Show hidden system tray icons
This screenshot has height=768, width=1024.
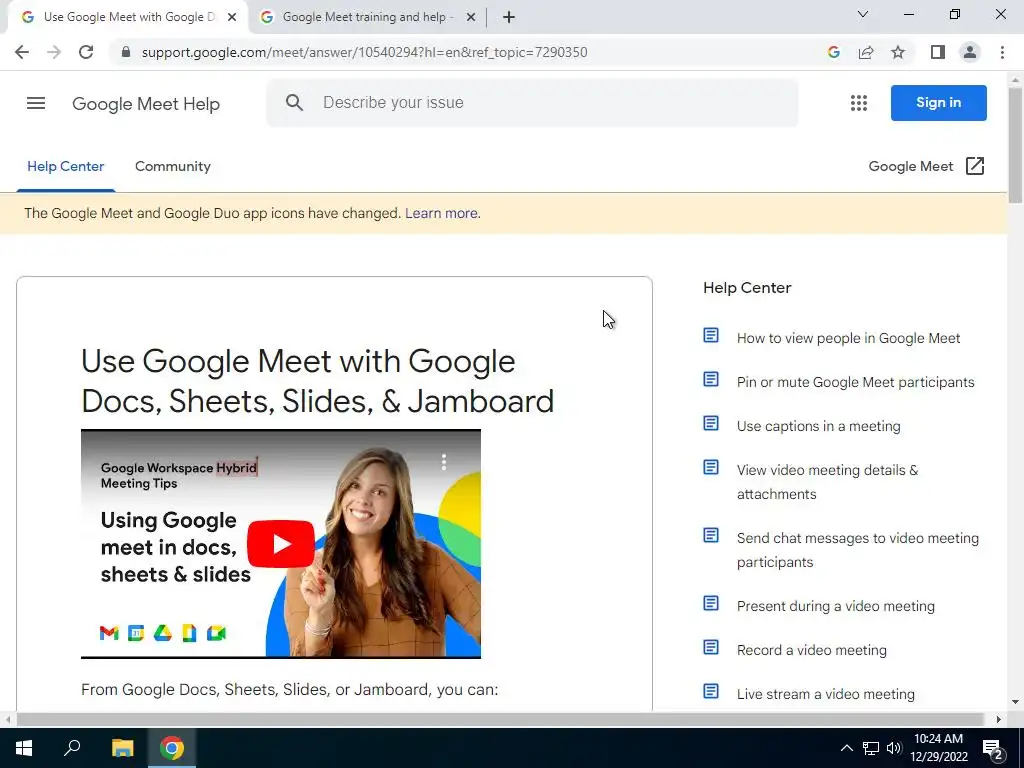tap(846, 748)
